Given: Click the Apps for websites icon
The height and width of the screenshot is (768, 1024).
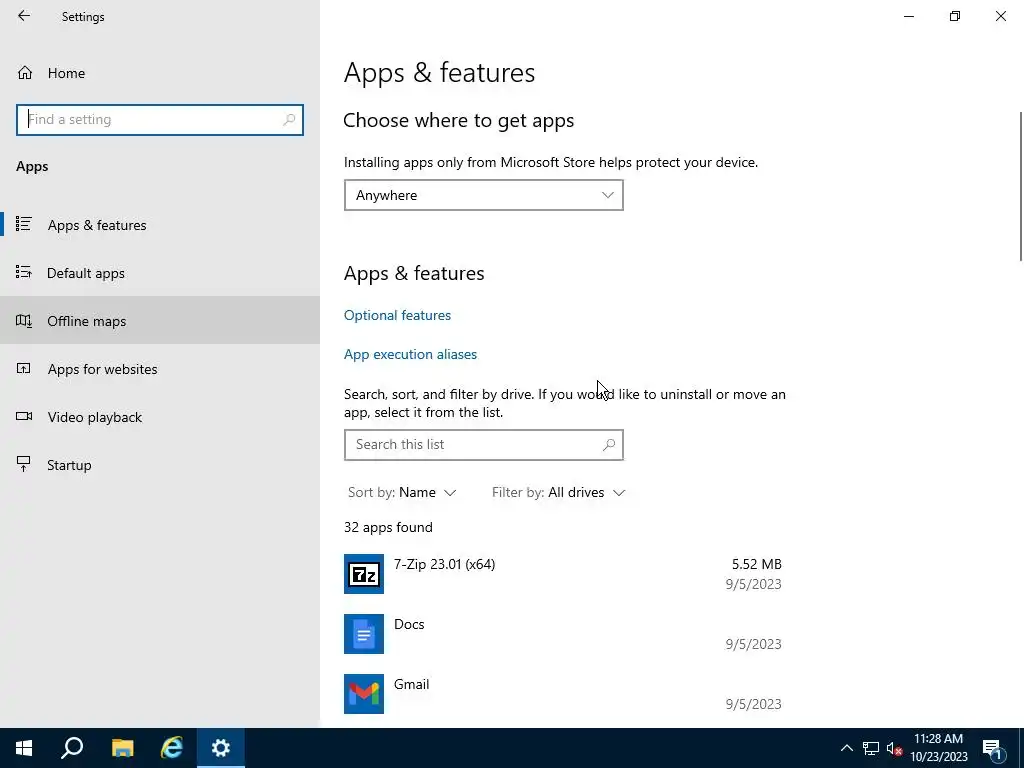Looking at the screenshot, I should (x=24, y=368).
